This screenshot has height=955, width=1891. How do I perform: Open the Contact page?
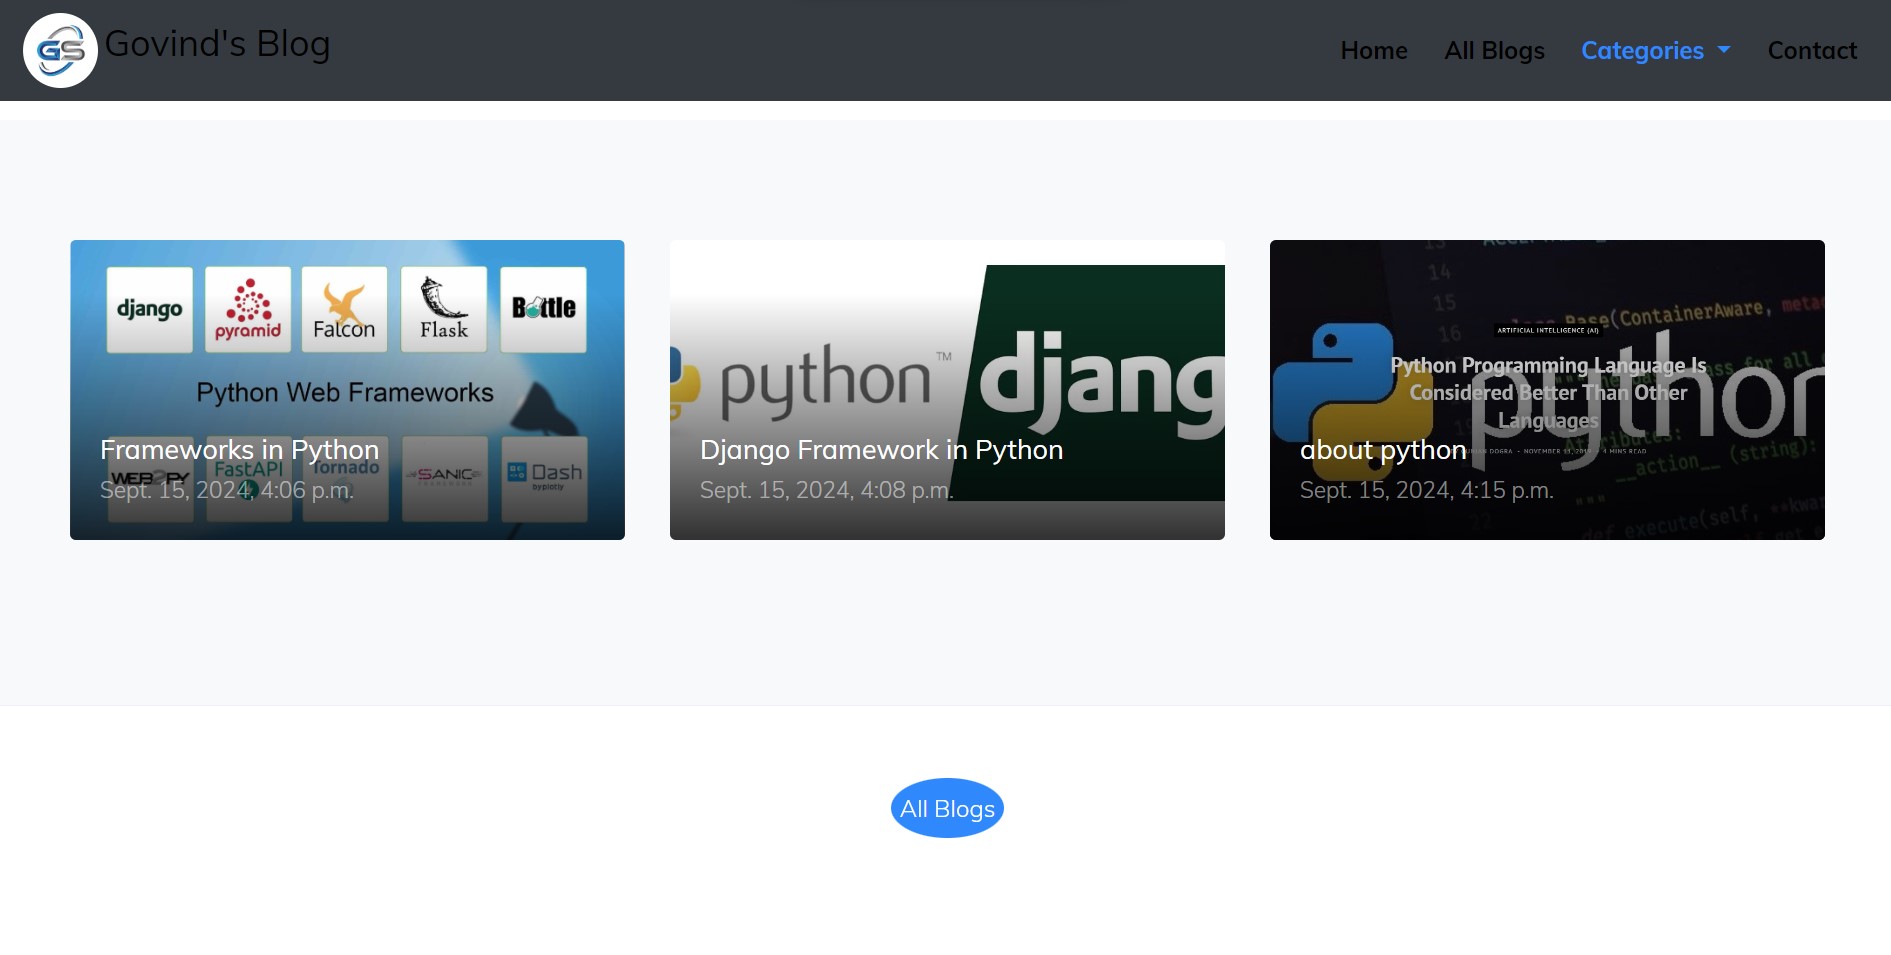point(1812,50)
